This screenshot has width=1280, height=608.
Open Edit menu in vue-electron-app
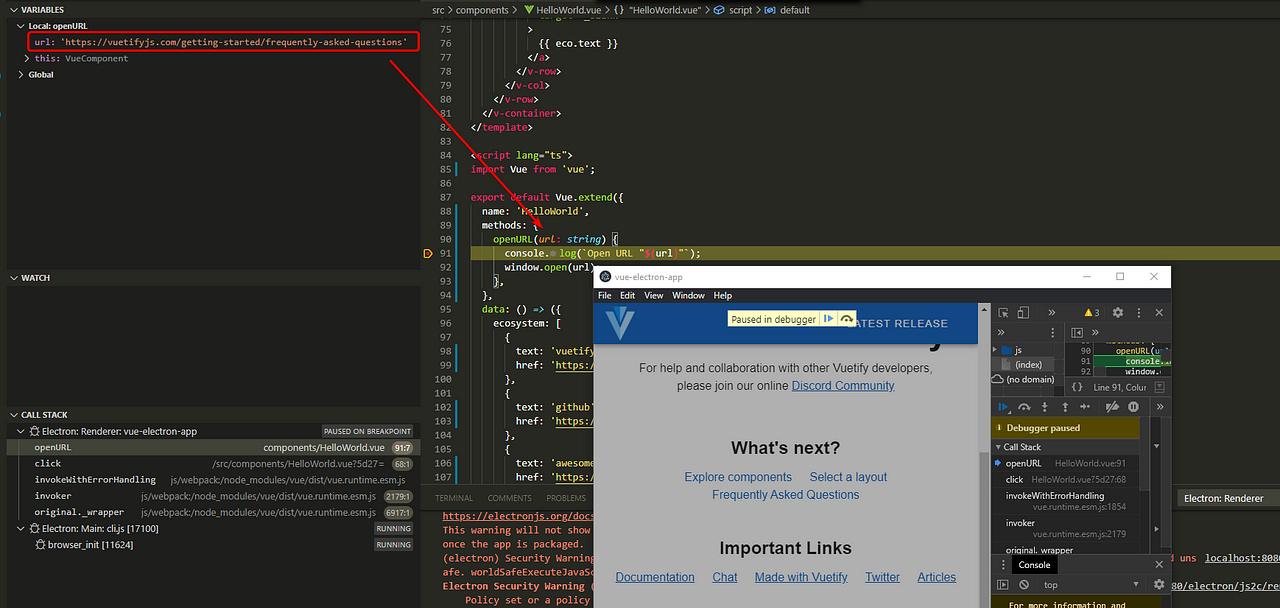click(627, 295)
